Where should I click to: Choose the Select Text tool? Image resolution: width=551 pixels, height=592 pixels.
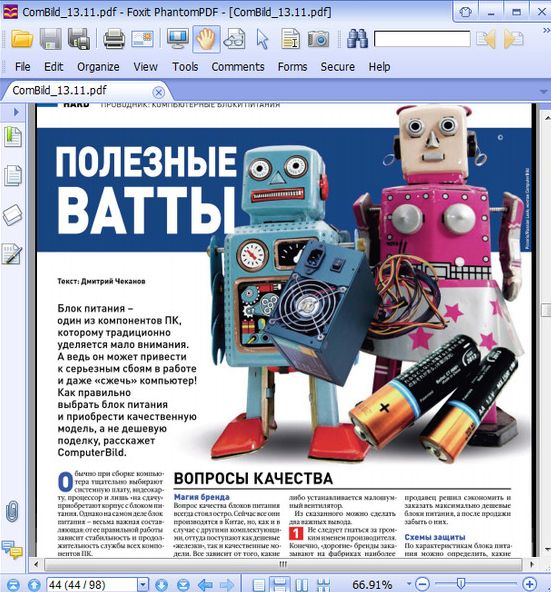coord(290,39)
